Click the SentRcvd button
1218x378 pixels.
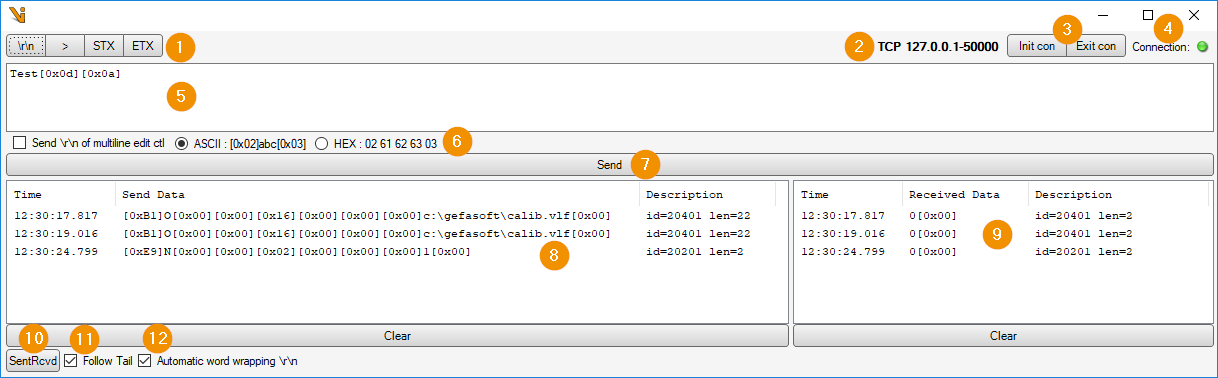(32, 360)
